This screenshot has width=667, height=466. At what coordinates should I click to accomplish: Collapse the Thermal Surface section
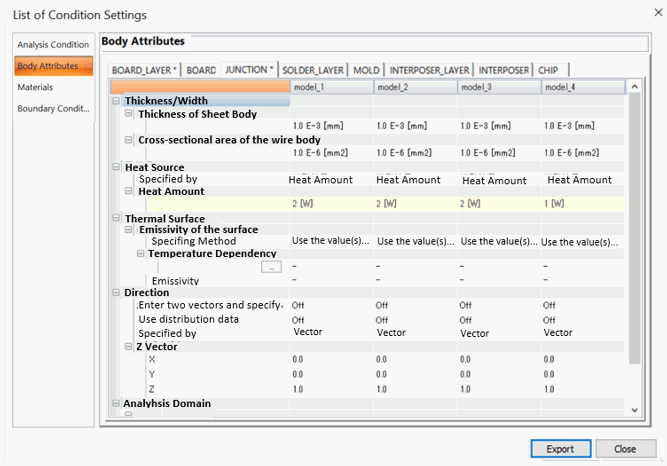(116, 218)
